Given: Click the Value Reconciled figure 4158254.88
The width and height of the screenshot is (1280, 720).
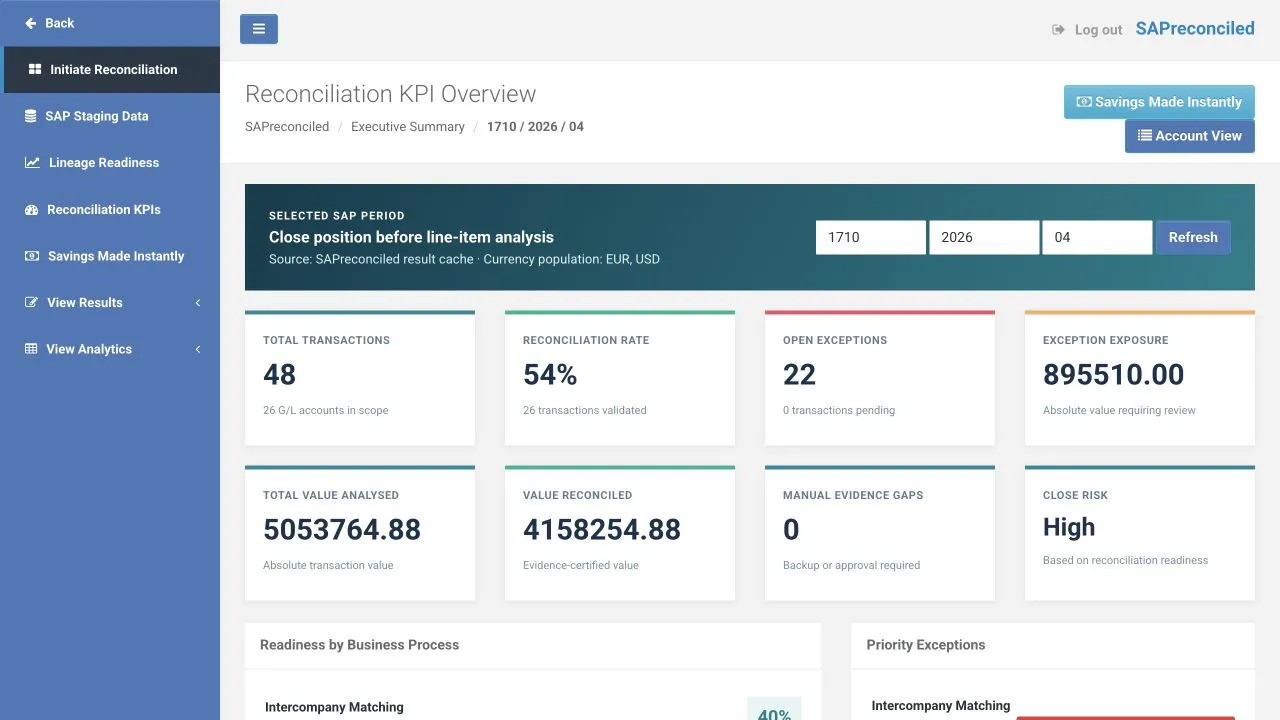Looking at the screenshot, I should [602, 529].
